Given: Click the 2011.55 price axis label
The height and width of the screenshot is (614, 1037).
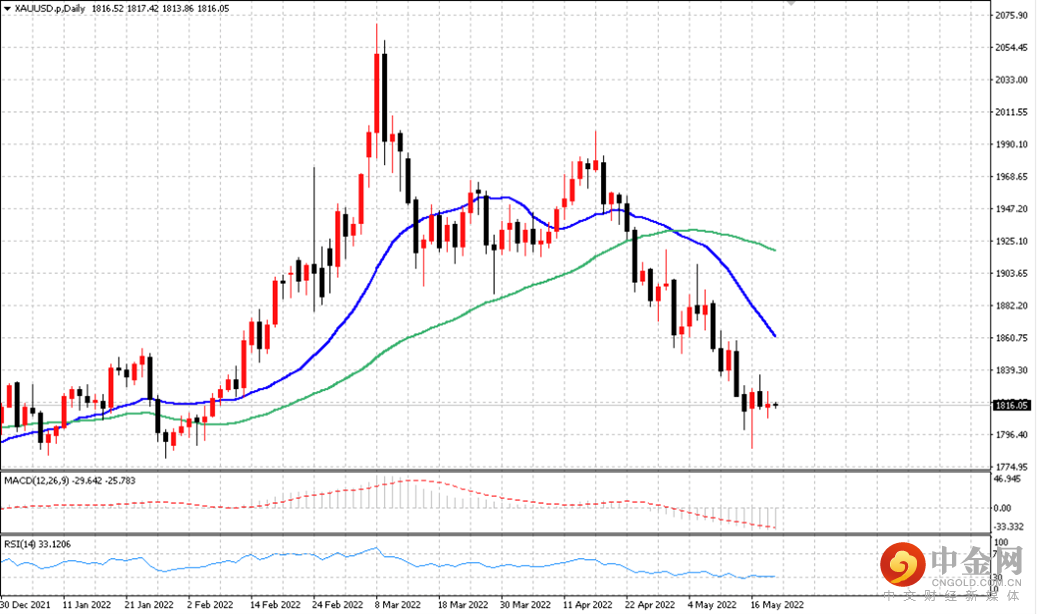Looking at the screenshot, I should pyautogui.click(x=1012, y=112).
